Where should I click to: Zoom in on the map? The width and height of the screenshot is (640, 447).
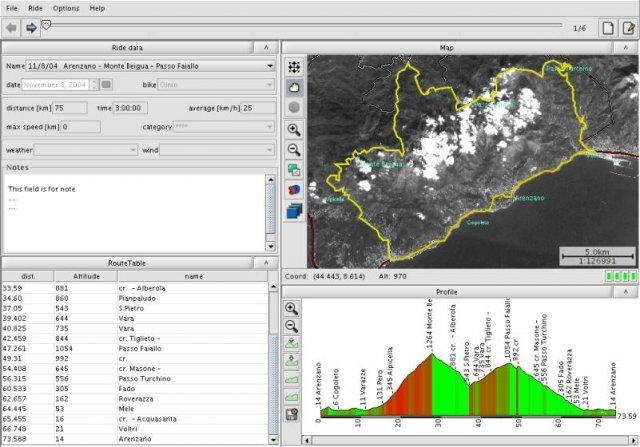pos(295,130)
